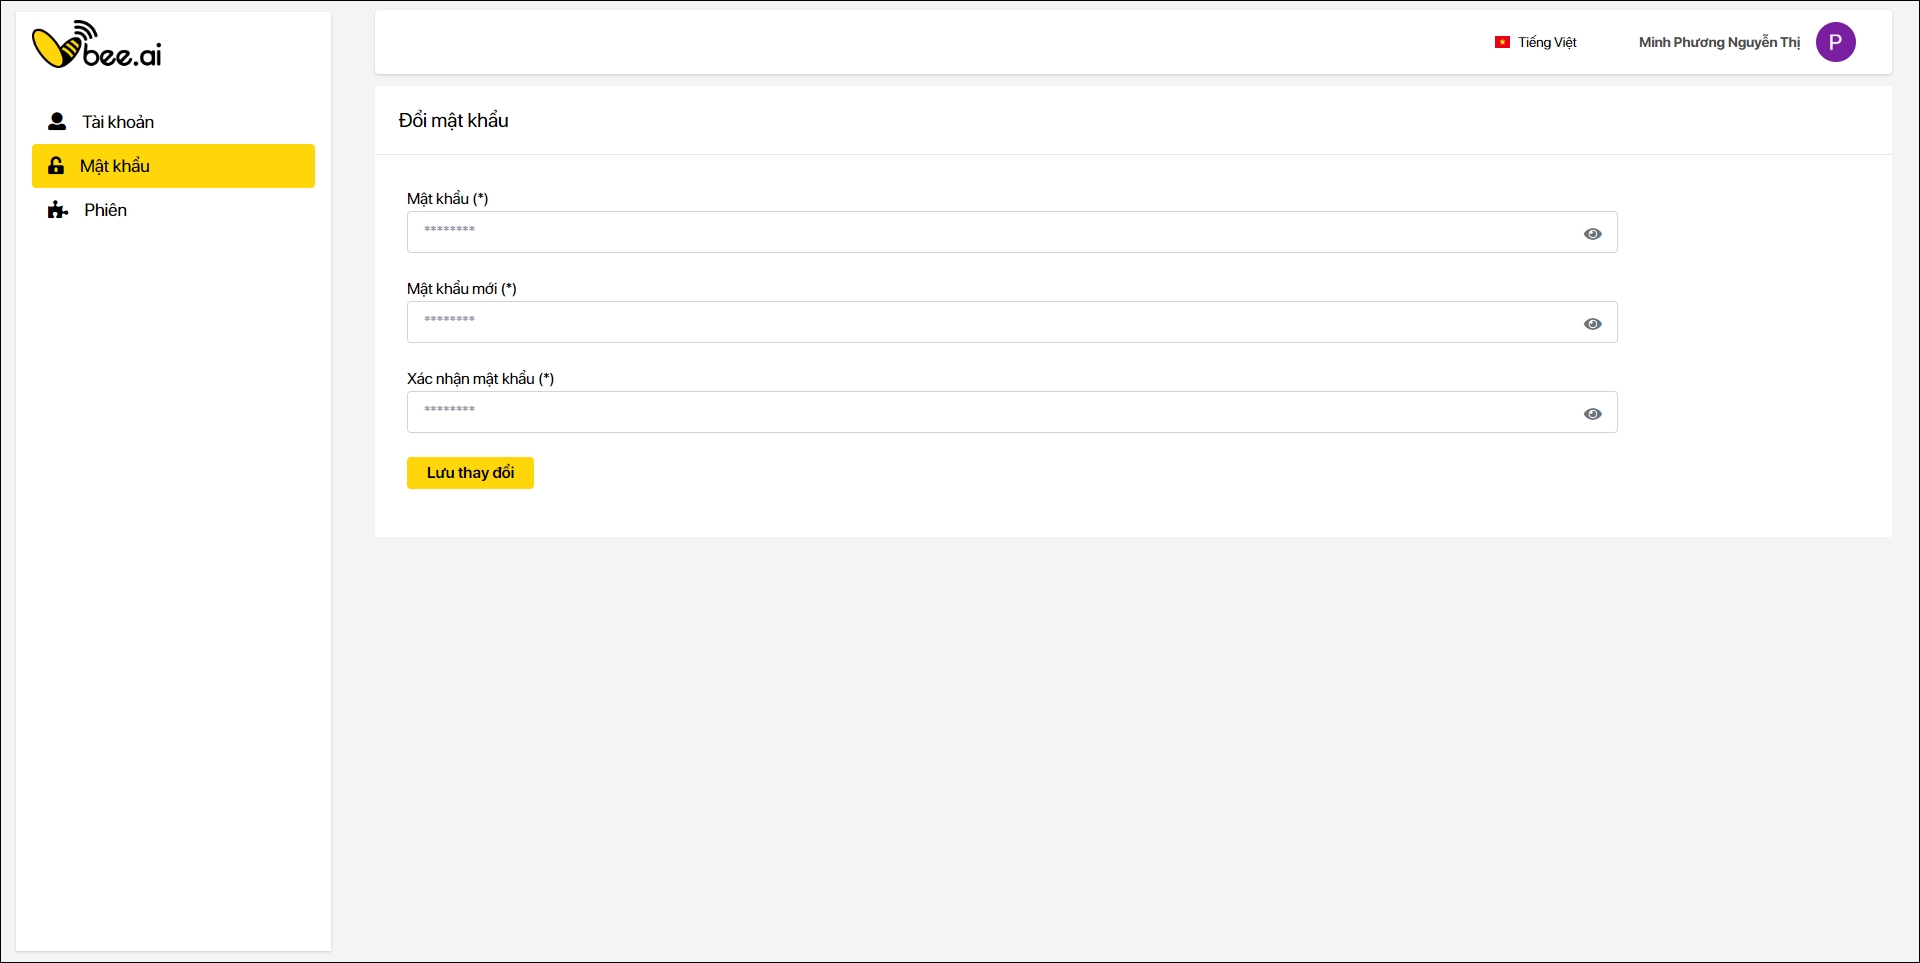This screenshot has width=1920, height=963.
Task: Click the puzzle piece icon beside Phiên
Action: pyautogui.click(x=58, y=210)
